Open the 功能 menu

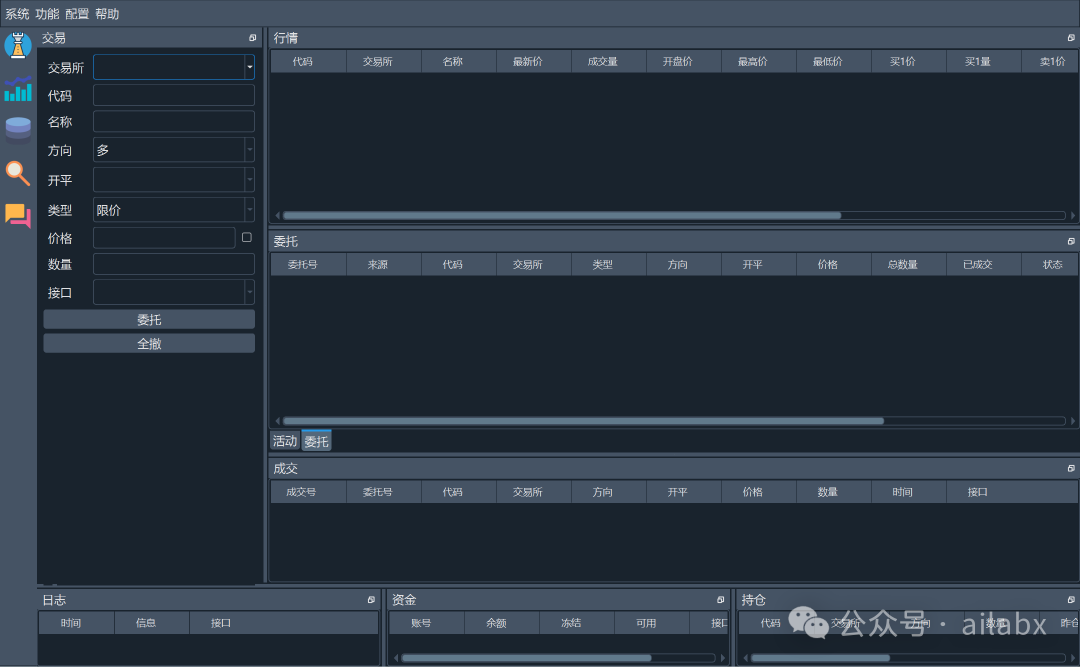pyautogui.click(x=48, y=14)
